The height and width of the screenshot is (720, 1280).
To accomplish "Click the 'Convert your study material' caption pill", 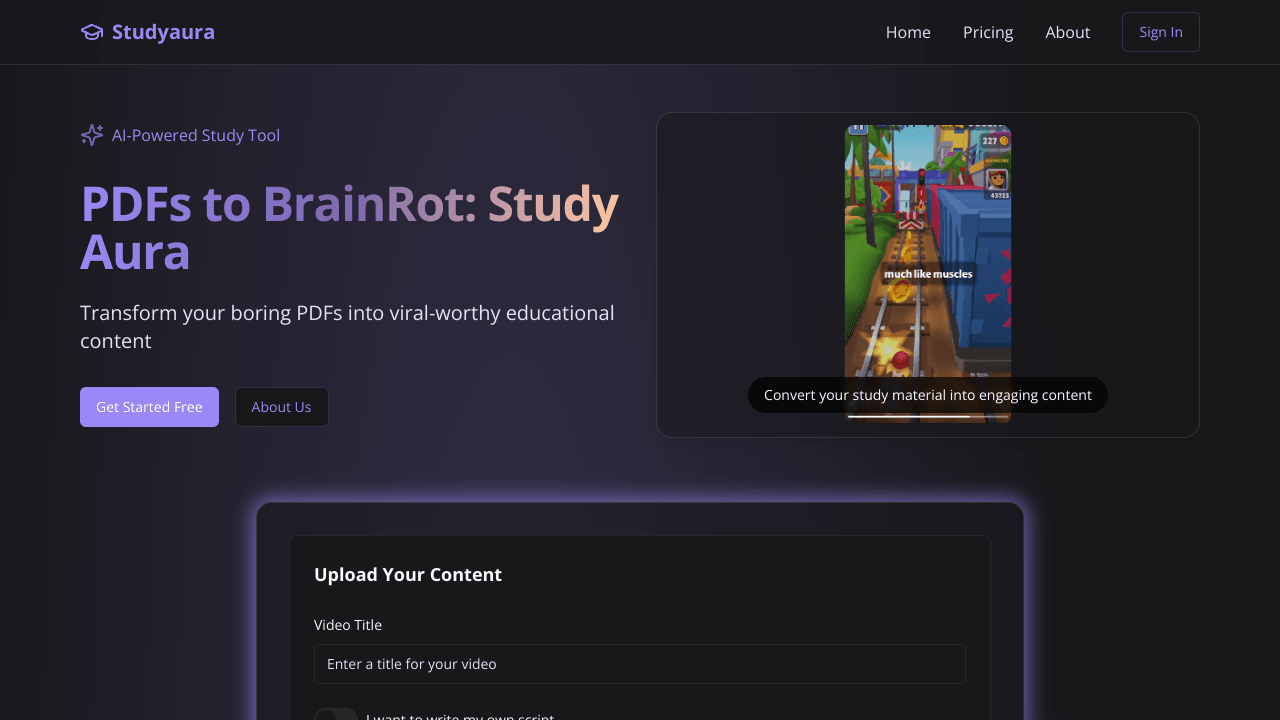I will [x=928, y=394].
